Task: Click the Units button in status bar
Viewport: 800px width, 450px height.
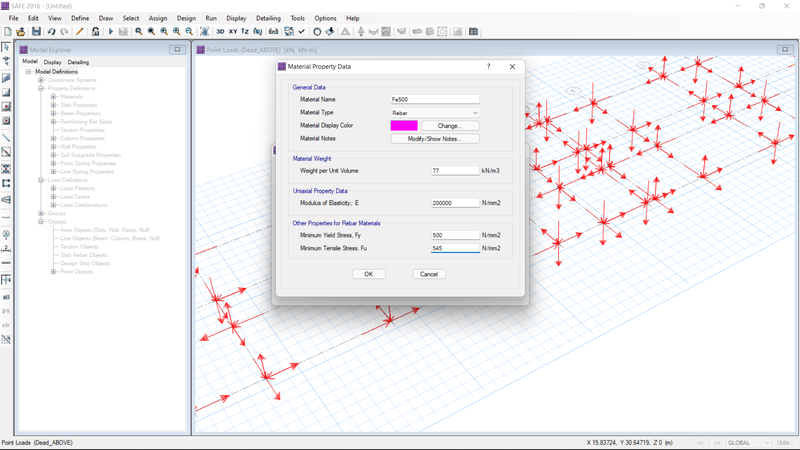Action: 786,443
